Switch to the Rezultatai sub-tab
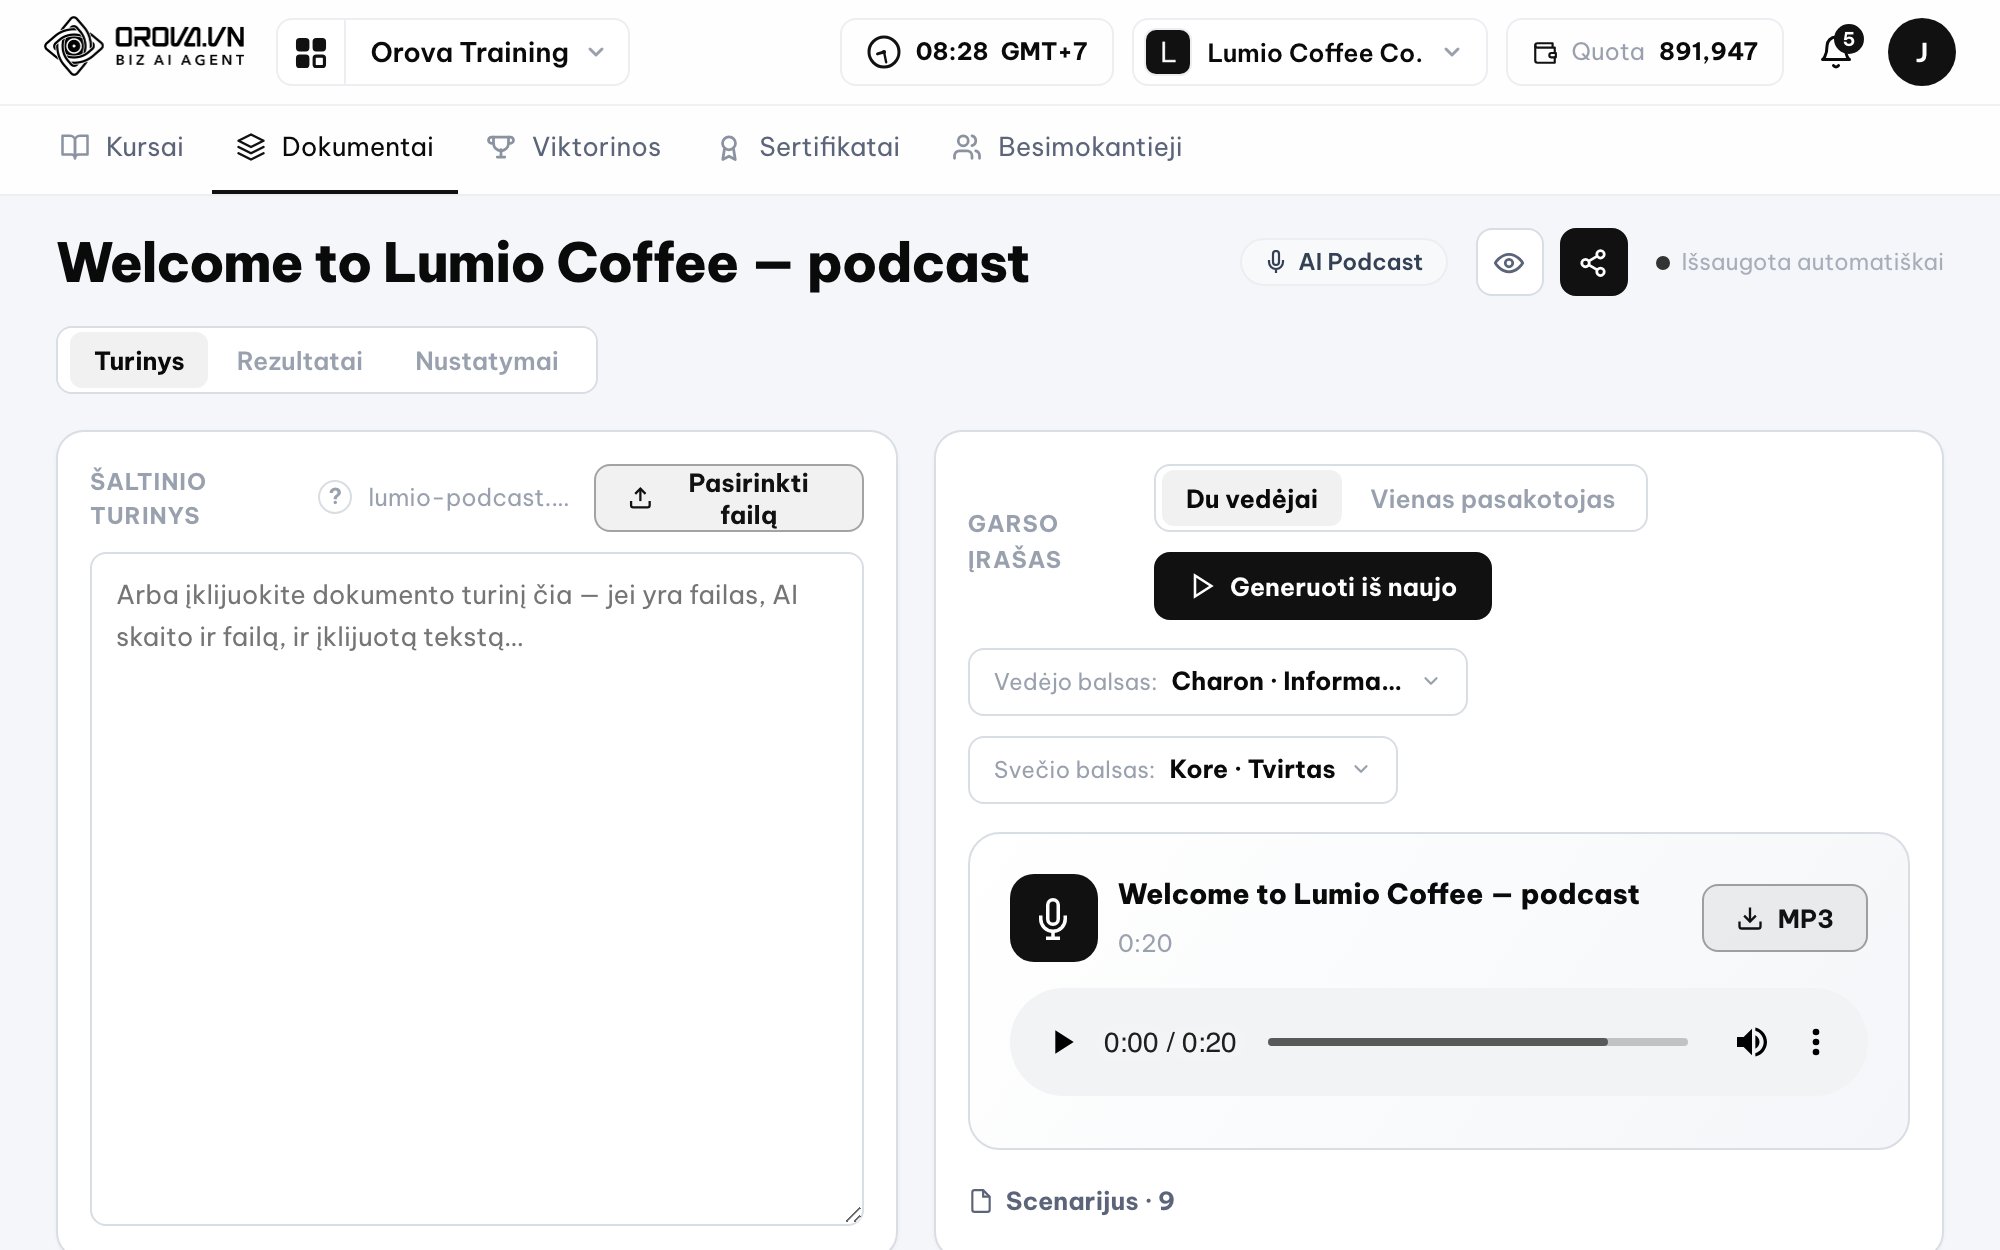 [x=299, y=360]
